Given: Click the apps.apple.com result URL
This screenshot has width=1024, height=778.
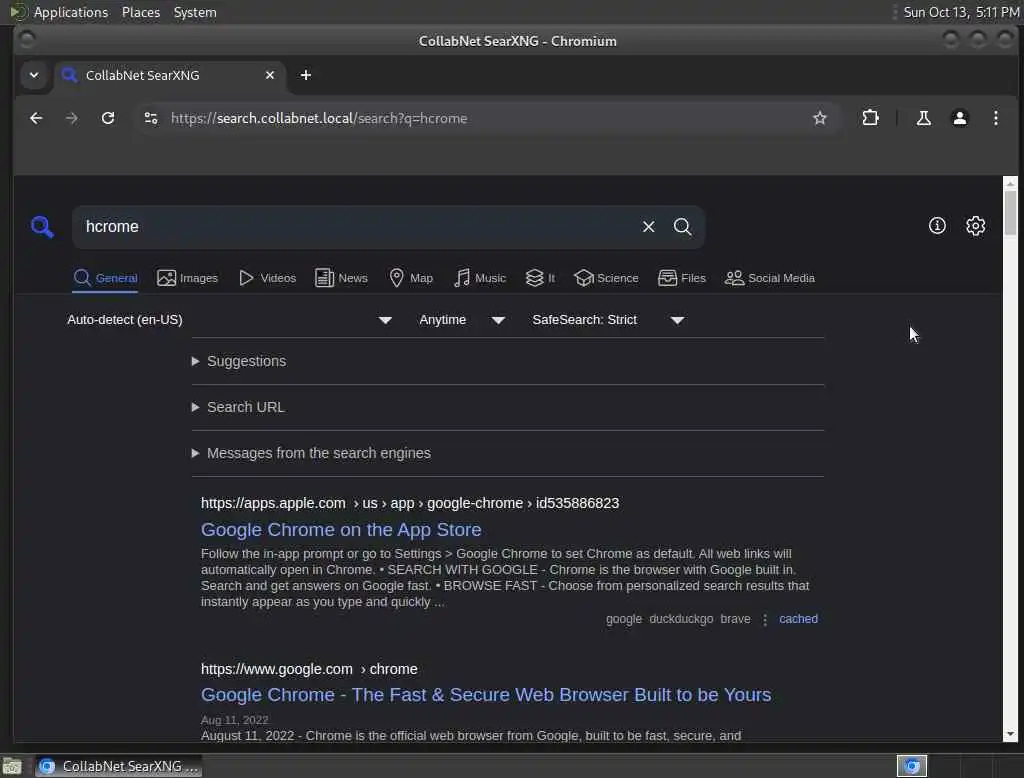Looking at the screenshot, I should click(409, 504).
